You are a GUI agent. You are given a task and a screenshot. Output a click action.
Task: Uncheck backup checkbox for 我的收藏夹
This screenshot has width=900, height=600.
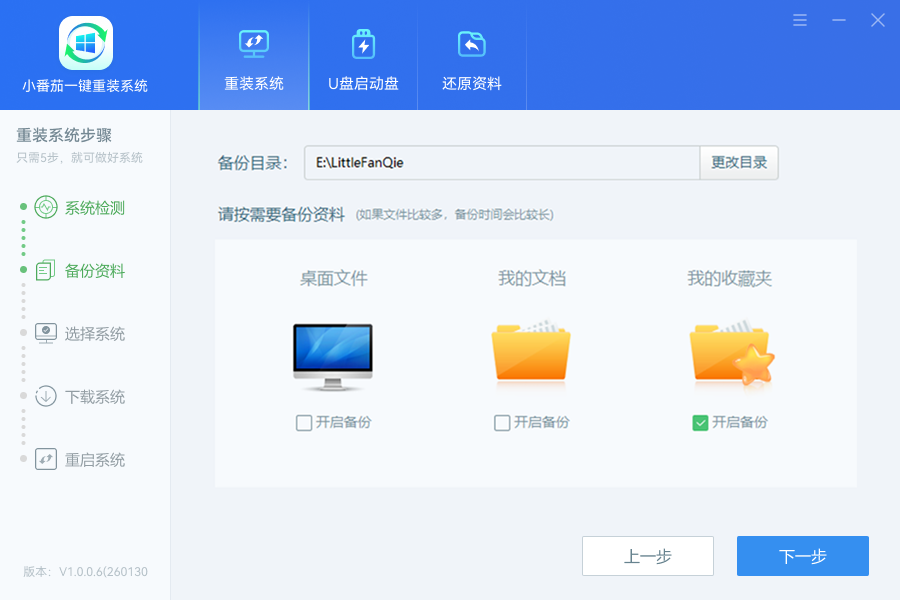click(x=700, y=423)
